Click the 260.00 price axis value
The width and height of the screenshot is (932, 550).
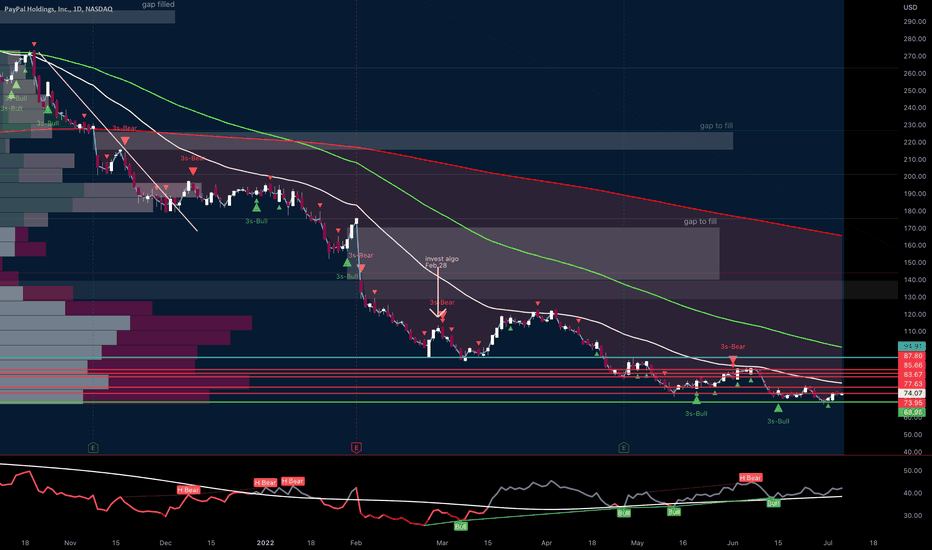point(915,73)
